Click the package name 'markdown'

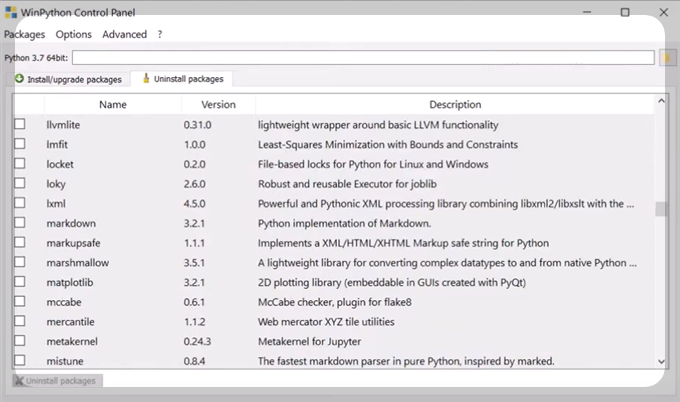(x=71, y=223)
